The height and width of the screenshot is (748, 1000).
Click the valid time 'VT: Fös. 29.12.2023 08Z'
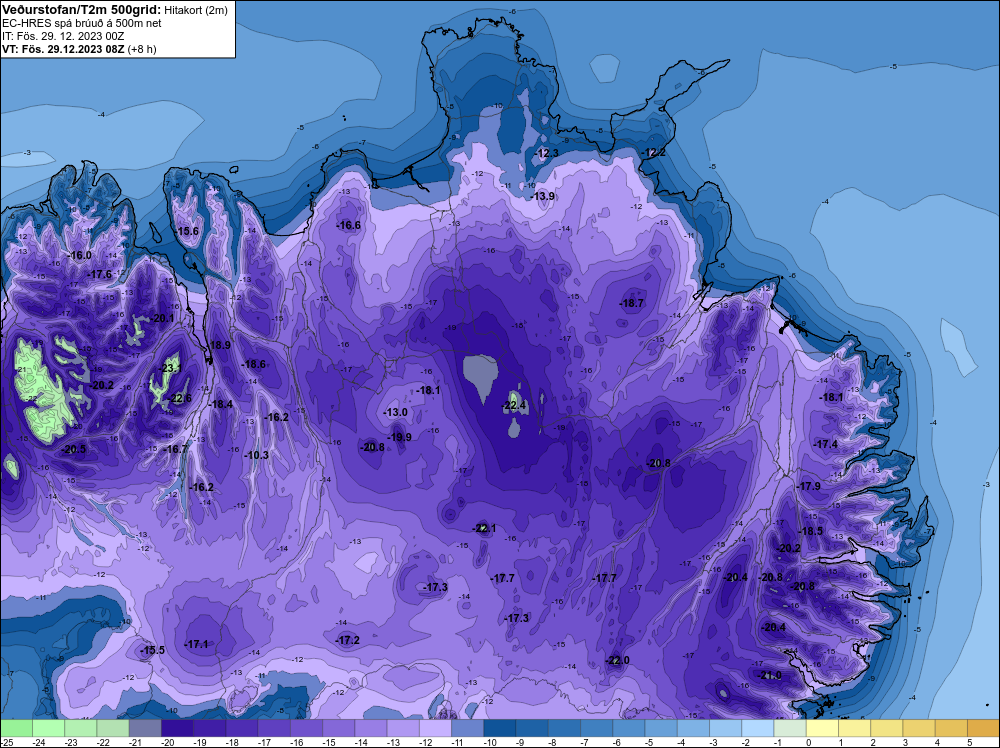(63, 48)
